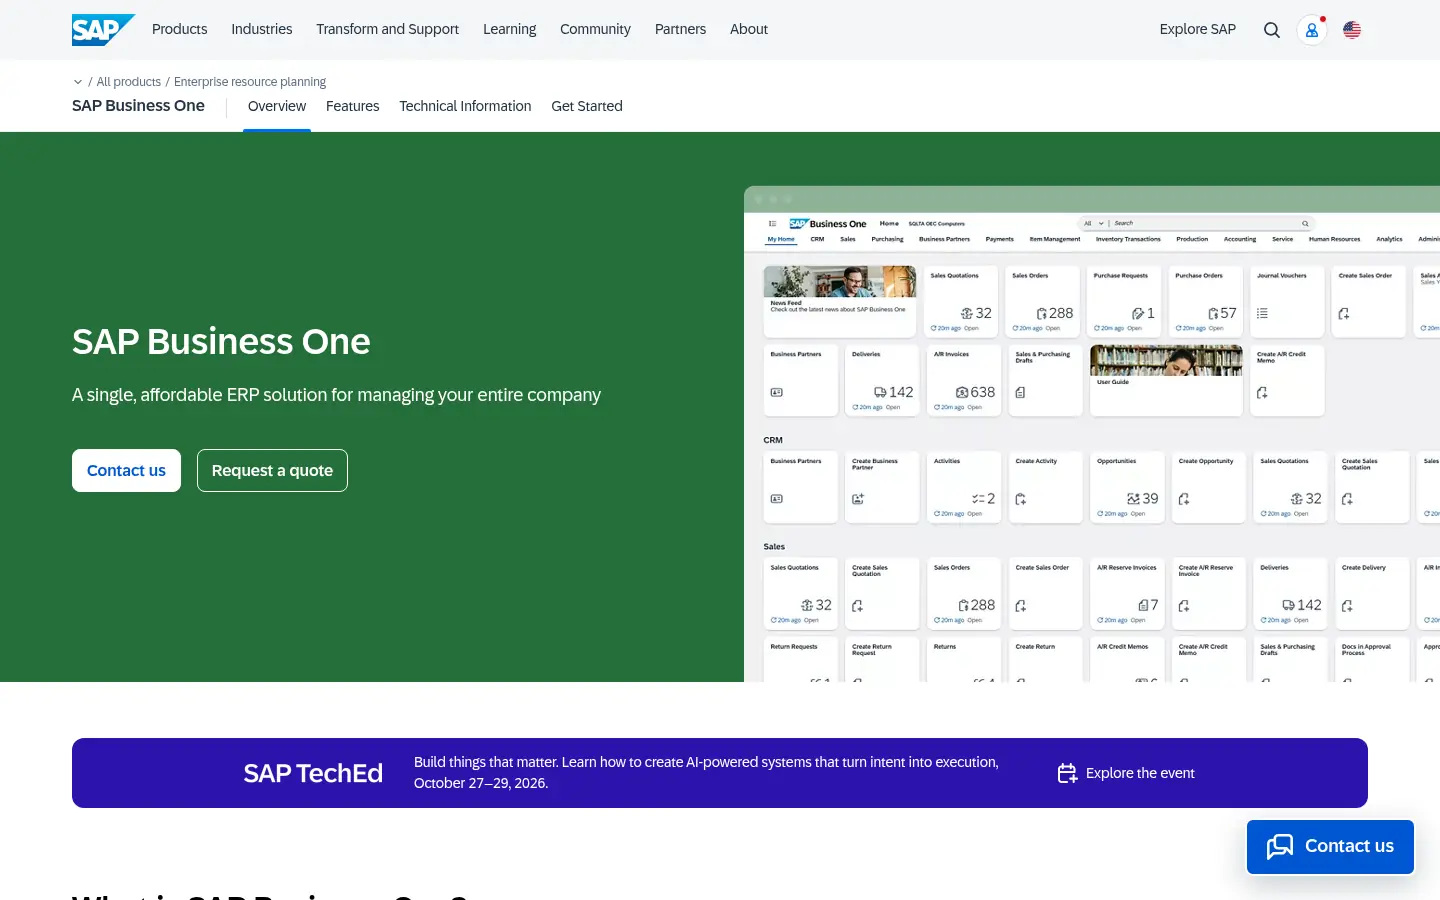
Task: Open the Community menu
Action: click(595, 29)
